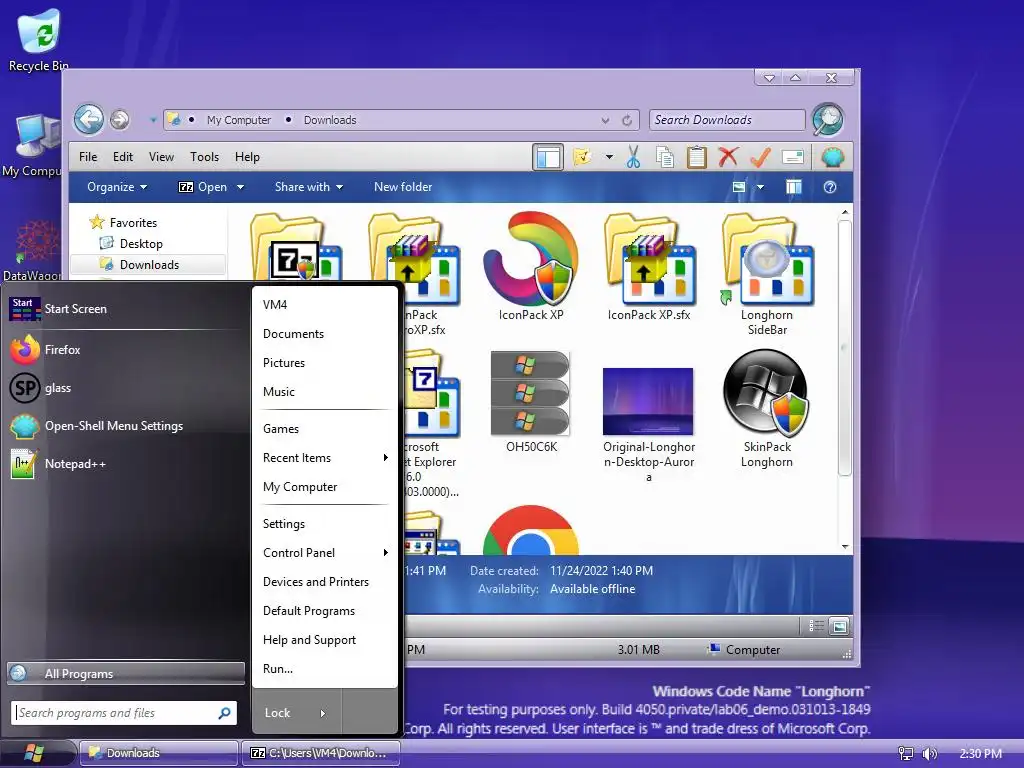This screenshot has height=768, width=1024.
Task: Click the network tray icon
Action: click(x=905, y=754)
